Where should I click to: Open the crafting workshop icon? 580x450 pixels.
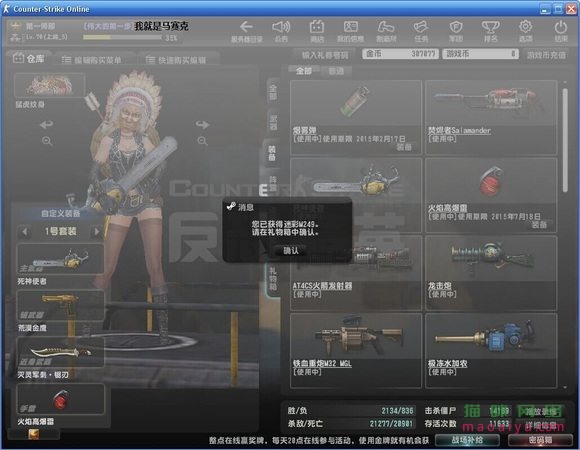pyautogui.click(x=386, y=31)
